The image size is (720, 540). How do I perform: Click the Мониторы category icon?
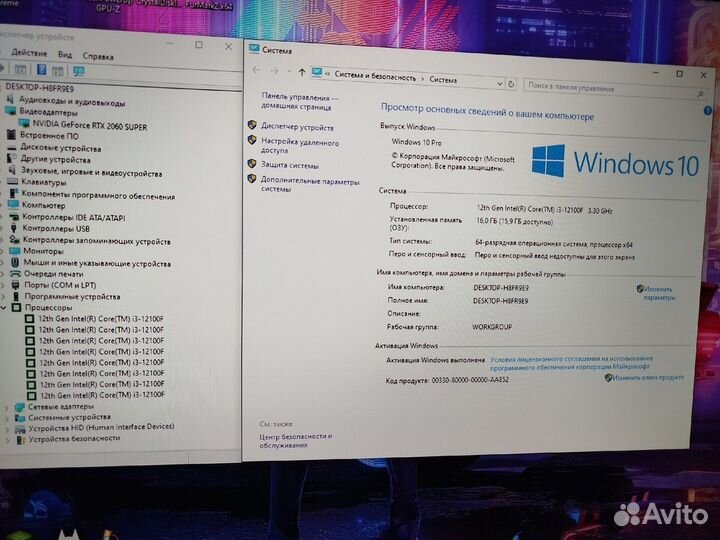[x=15, y=251]
